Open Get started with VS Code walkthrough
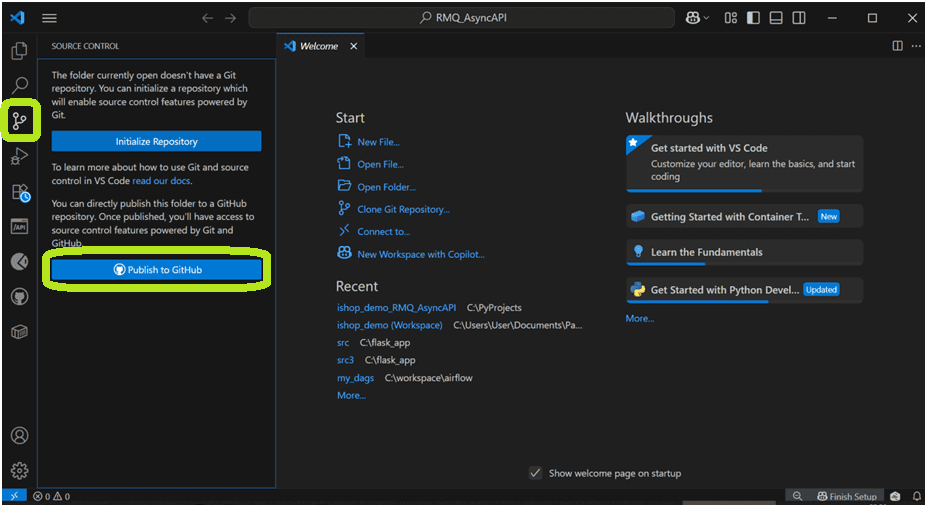 coord(744,163)
